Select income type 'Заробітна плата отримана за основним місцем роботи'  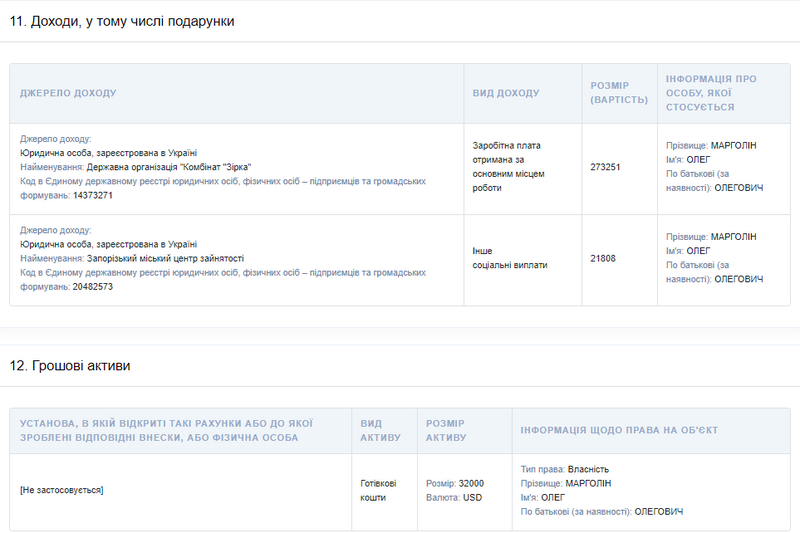508,167
